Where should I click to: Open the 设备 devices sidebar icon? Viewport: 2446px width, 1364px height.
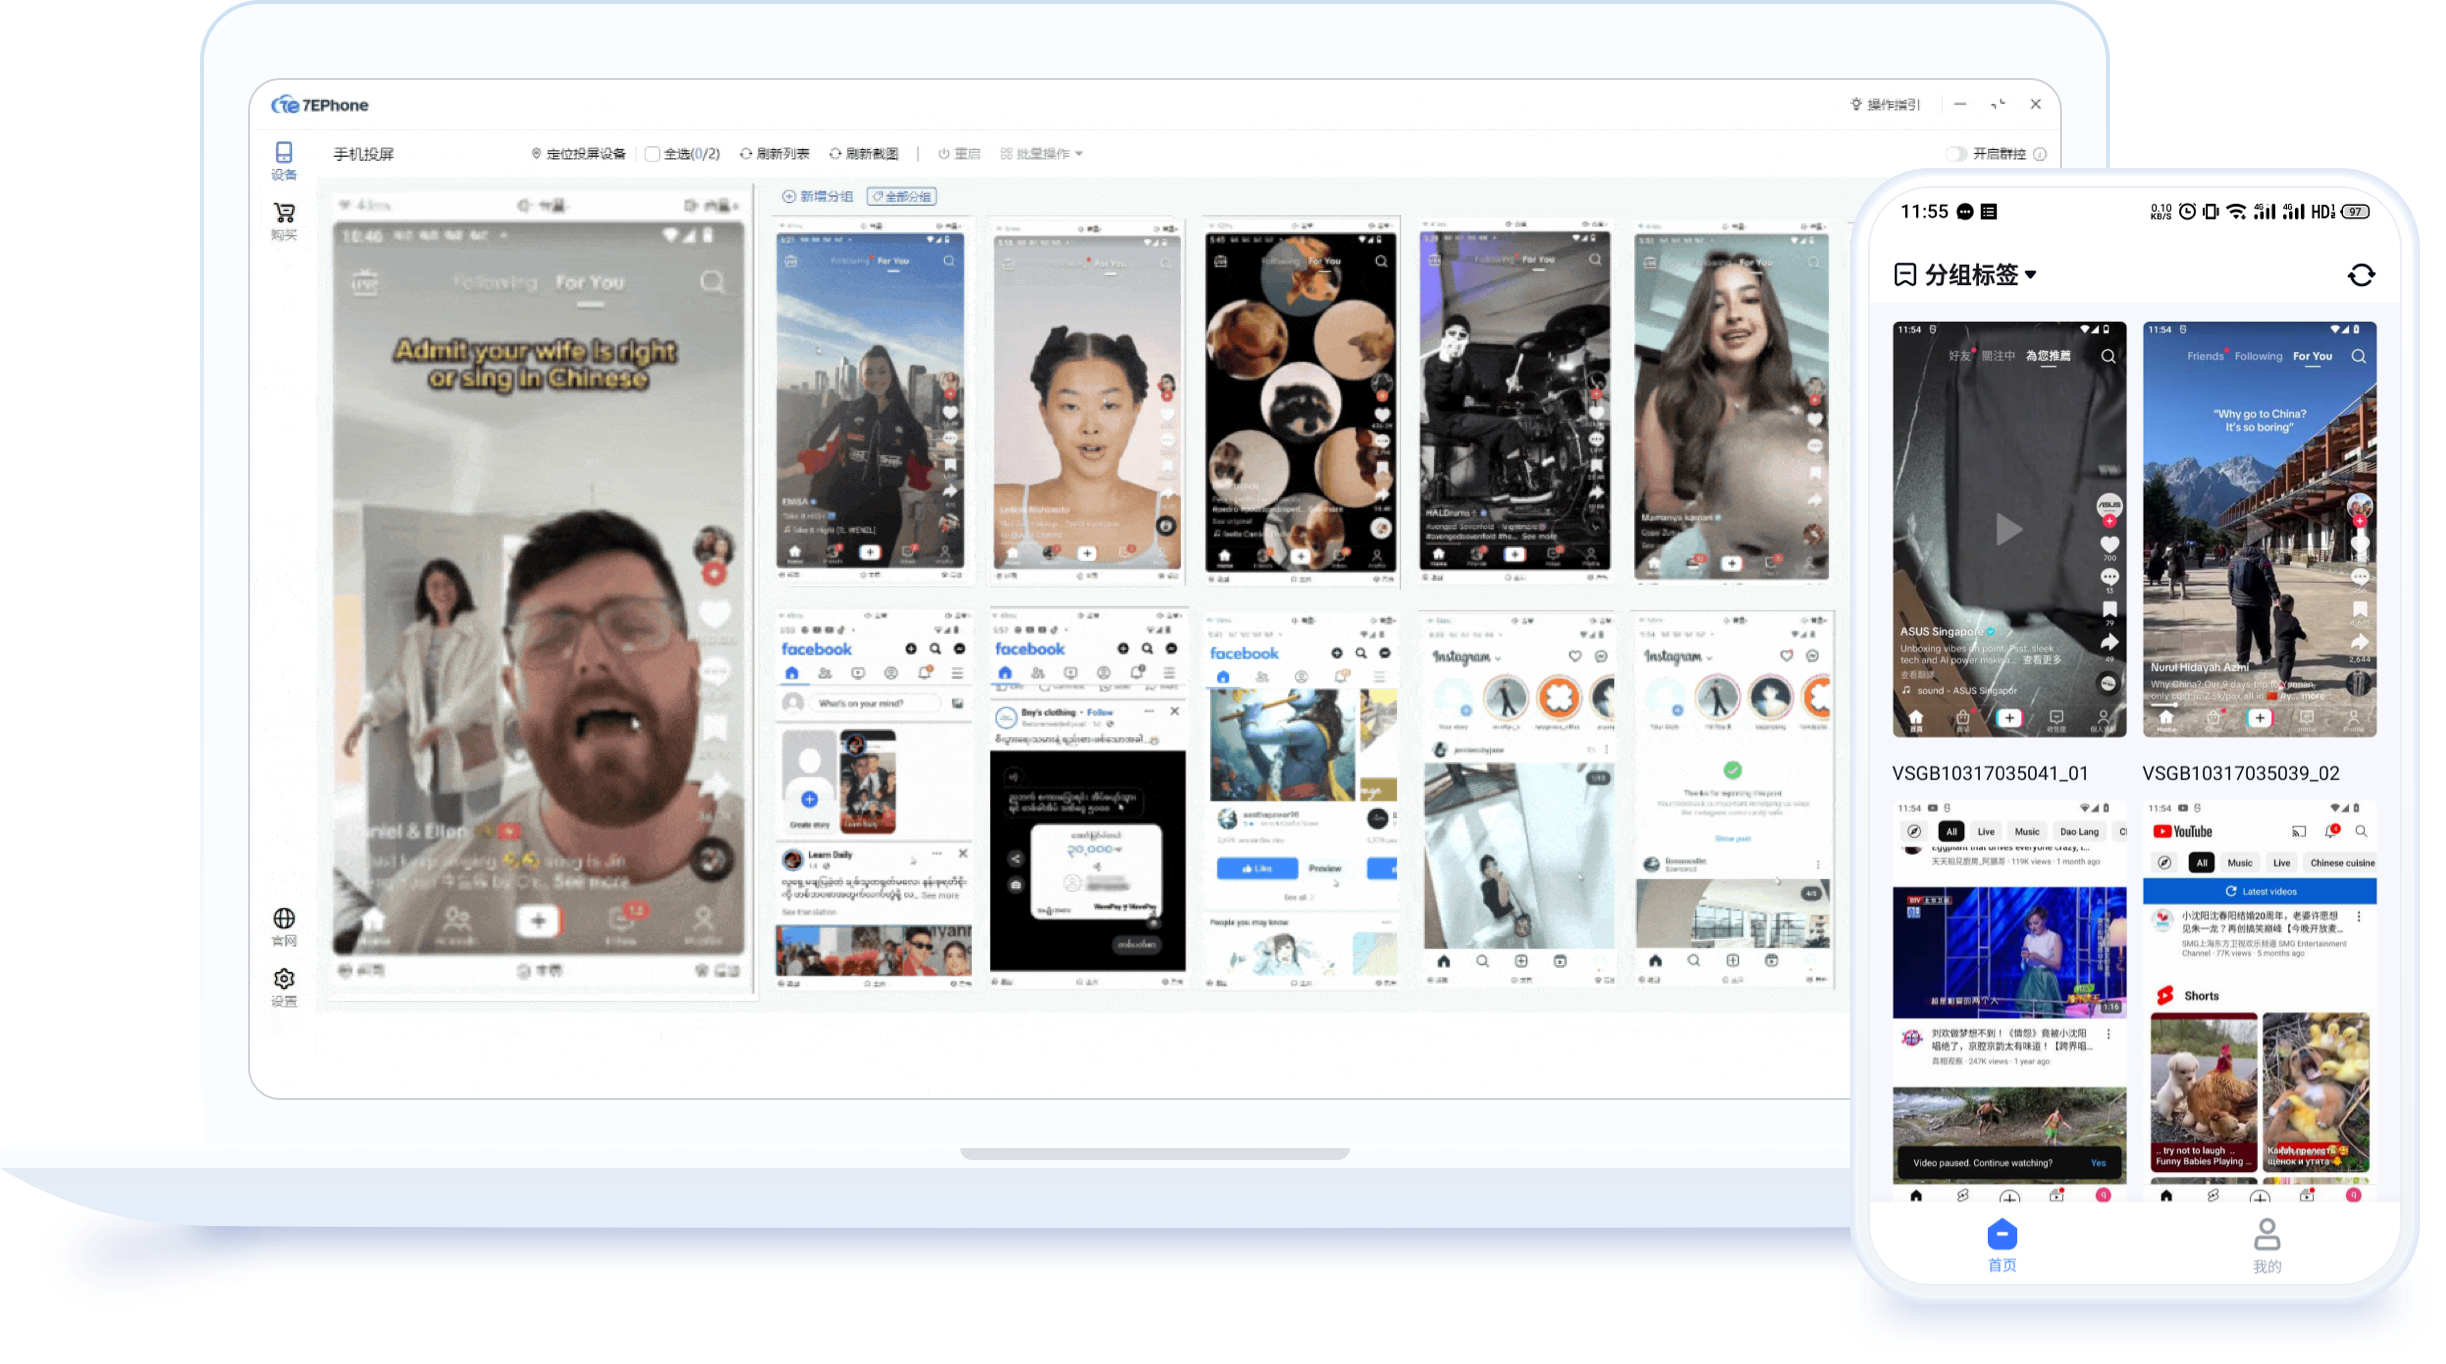(284, 153)
